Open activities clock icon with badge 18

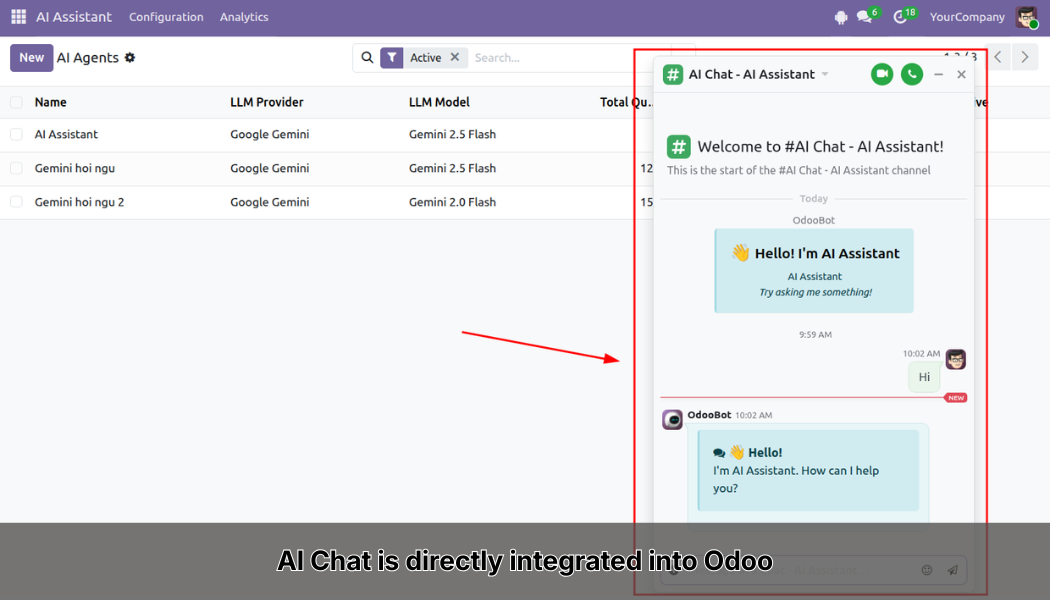(x=901, y=17)
